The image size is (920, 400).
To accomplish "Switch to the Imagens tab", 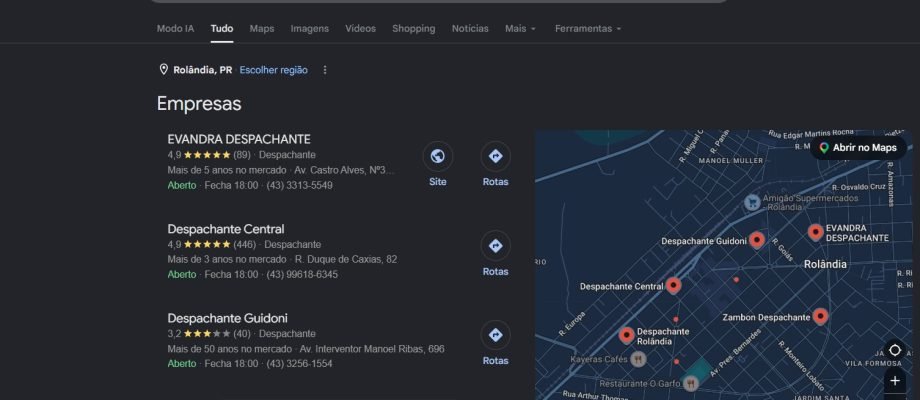I will (310, 28).
